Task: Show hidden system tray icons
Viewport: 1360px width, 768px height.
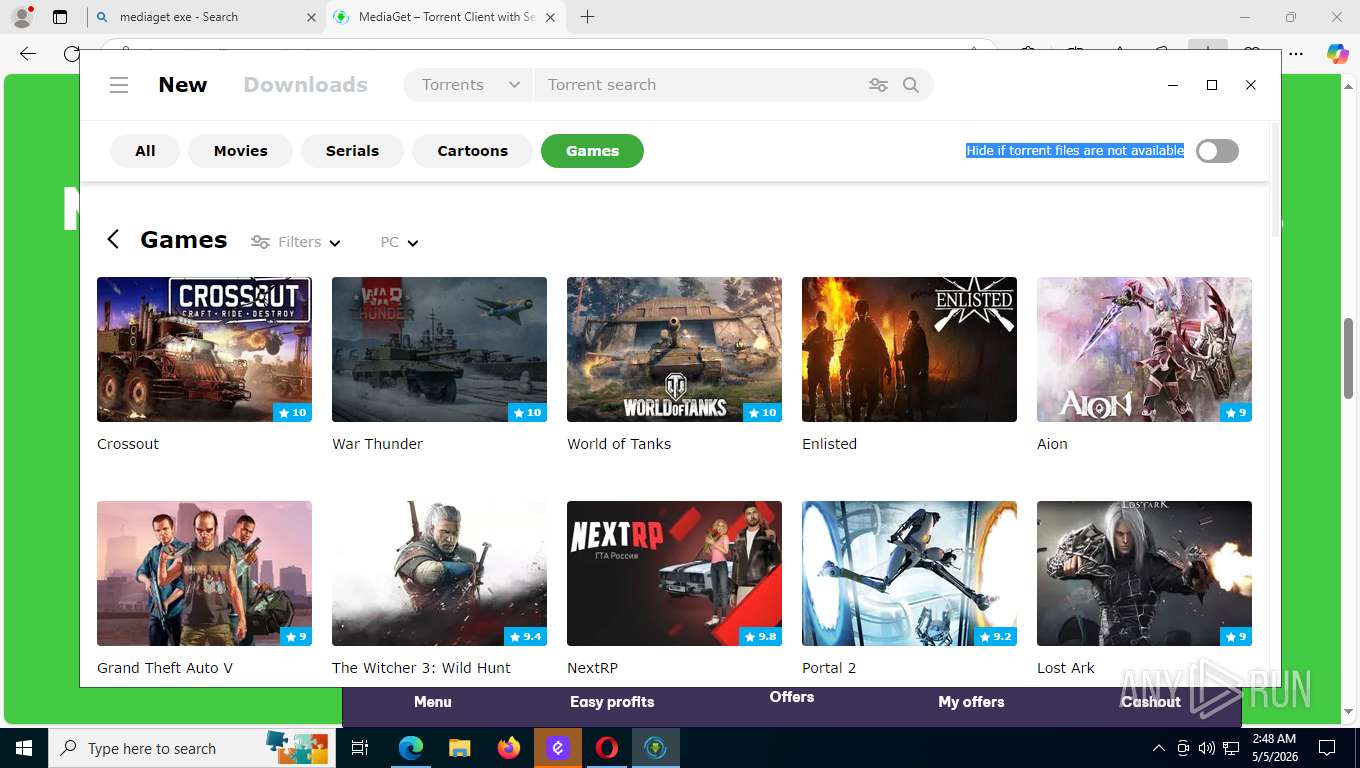Action: [x=1159, y=748]
